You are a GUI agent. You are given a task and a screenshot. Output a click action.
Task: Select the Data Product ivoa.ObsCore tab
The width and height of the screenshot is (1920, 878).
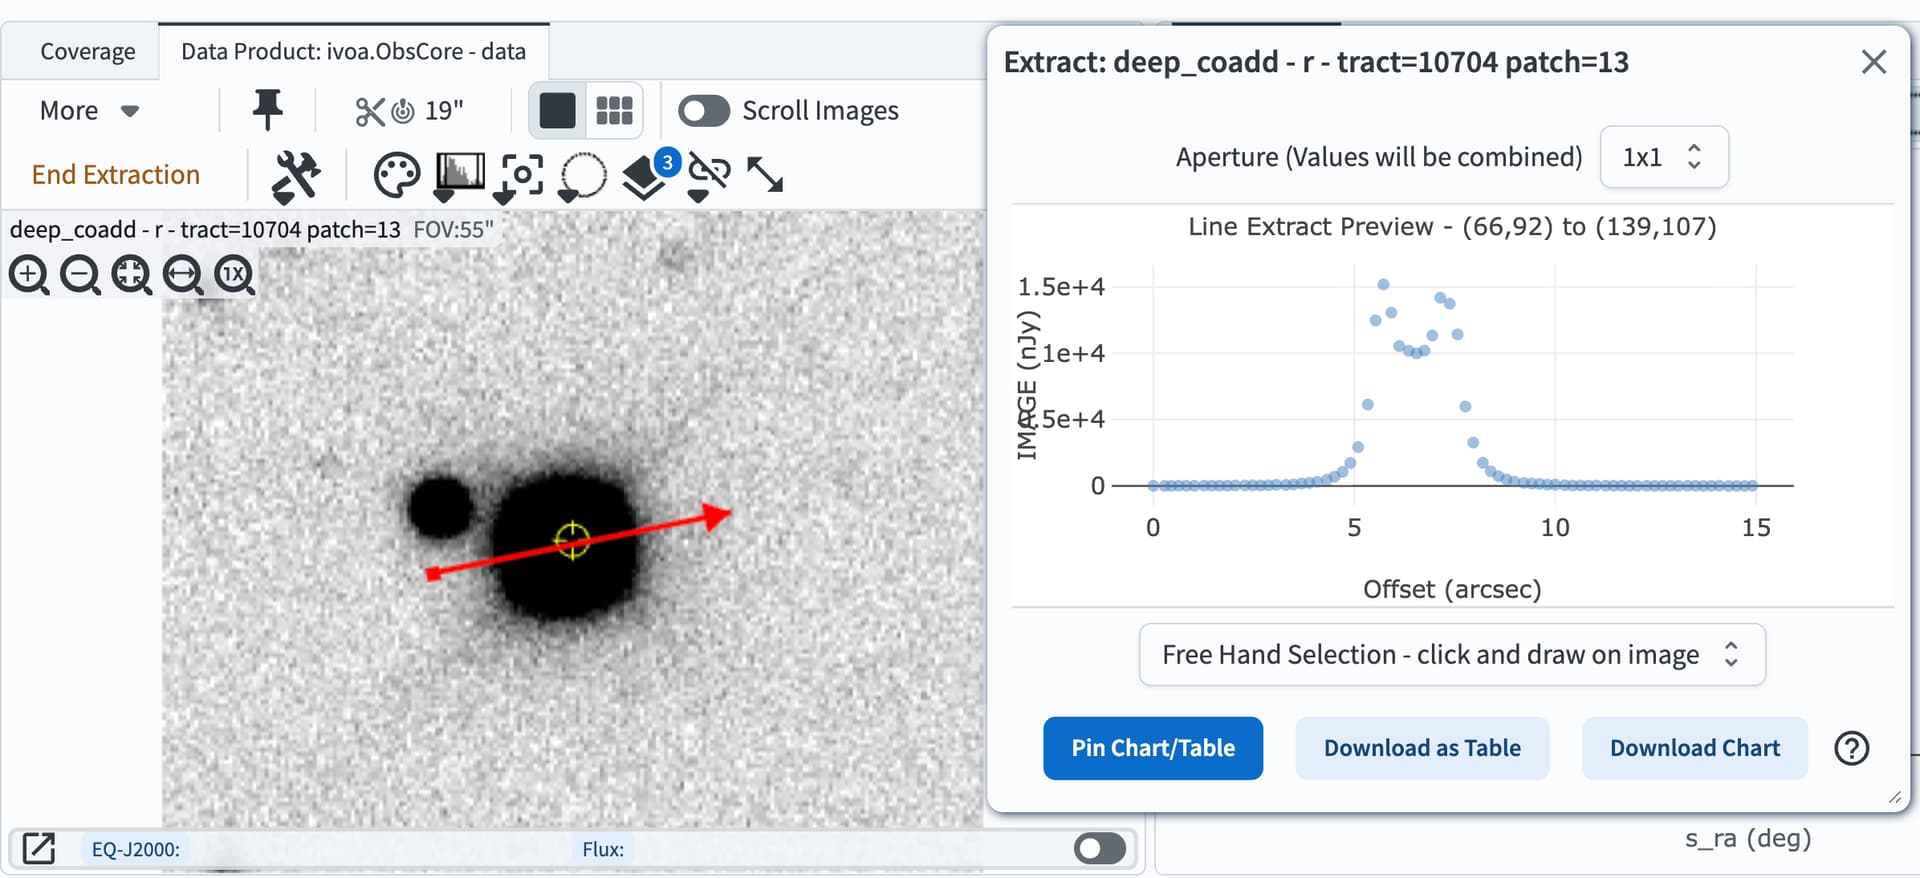point(353,52)
